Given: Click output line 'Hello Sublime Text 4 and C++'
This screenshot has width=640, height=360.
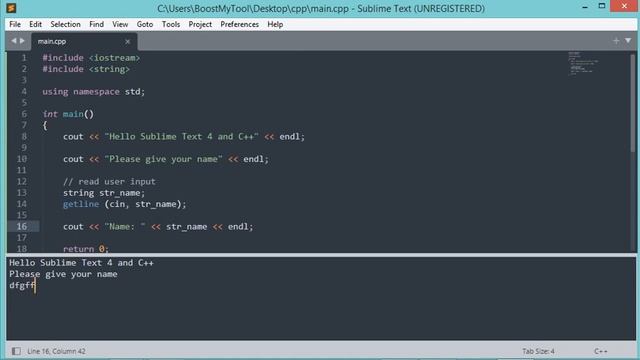Looking at the screenshot, I should click(x=81, y=263).
